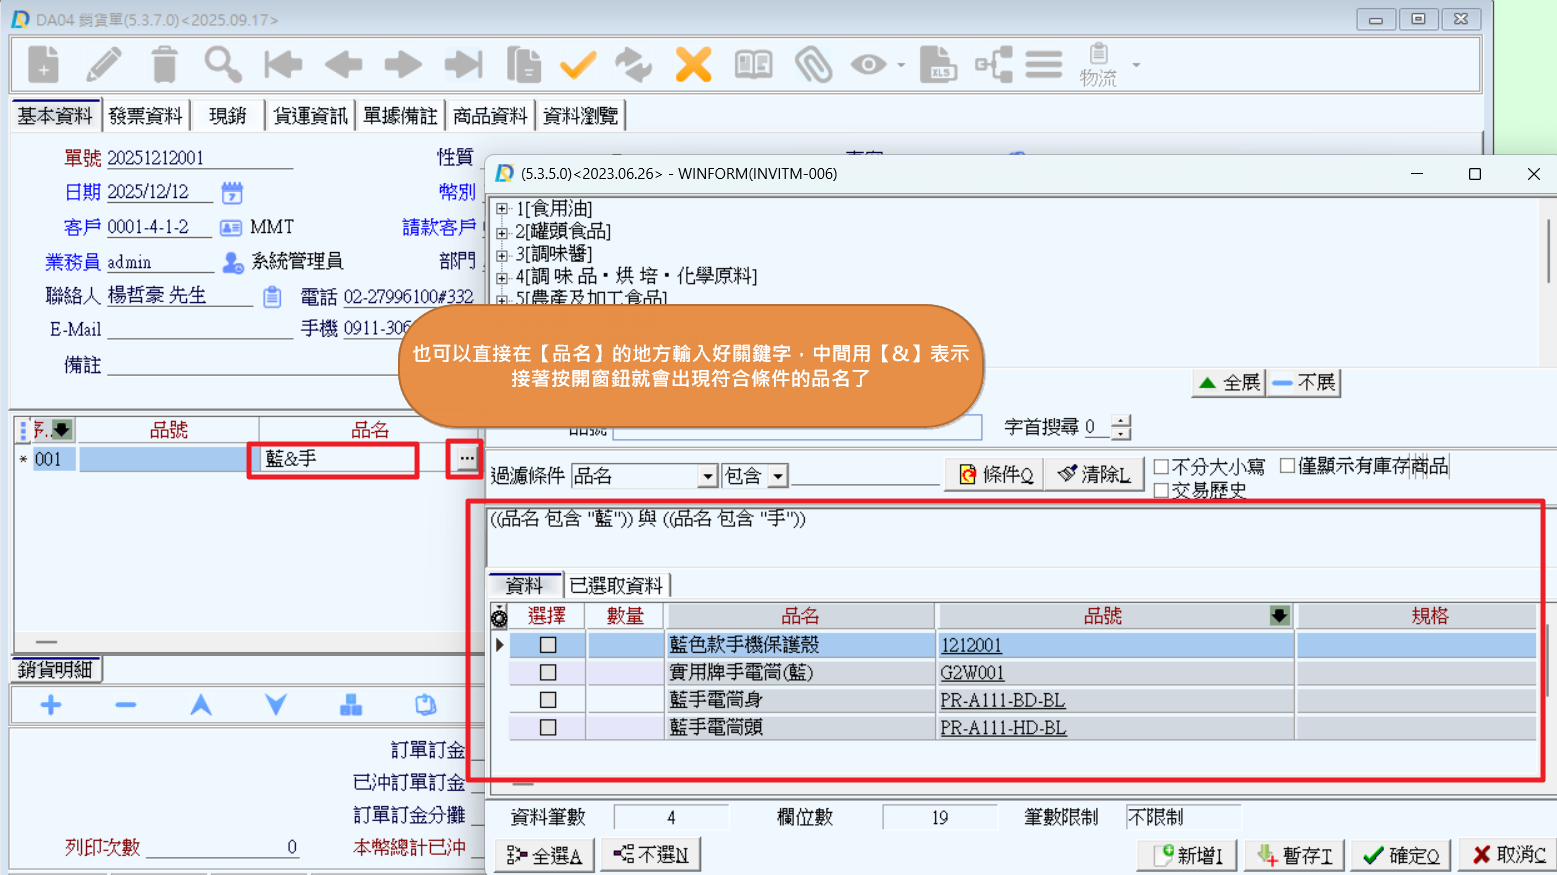Click the paperclip attachment icon
Image resolution: width=1557 pixels, height=875 pixels.
[813, 65]
